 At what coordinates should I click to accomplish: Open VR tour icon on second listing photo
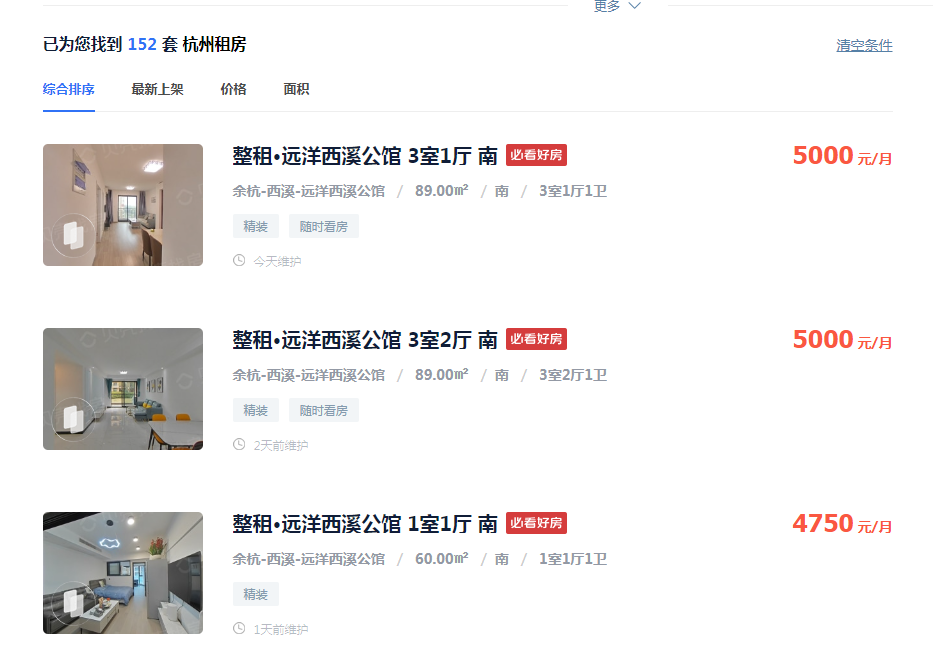(x=73, y=419)
